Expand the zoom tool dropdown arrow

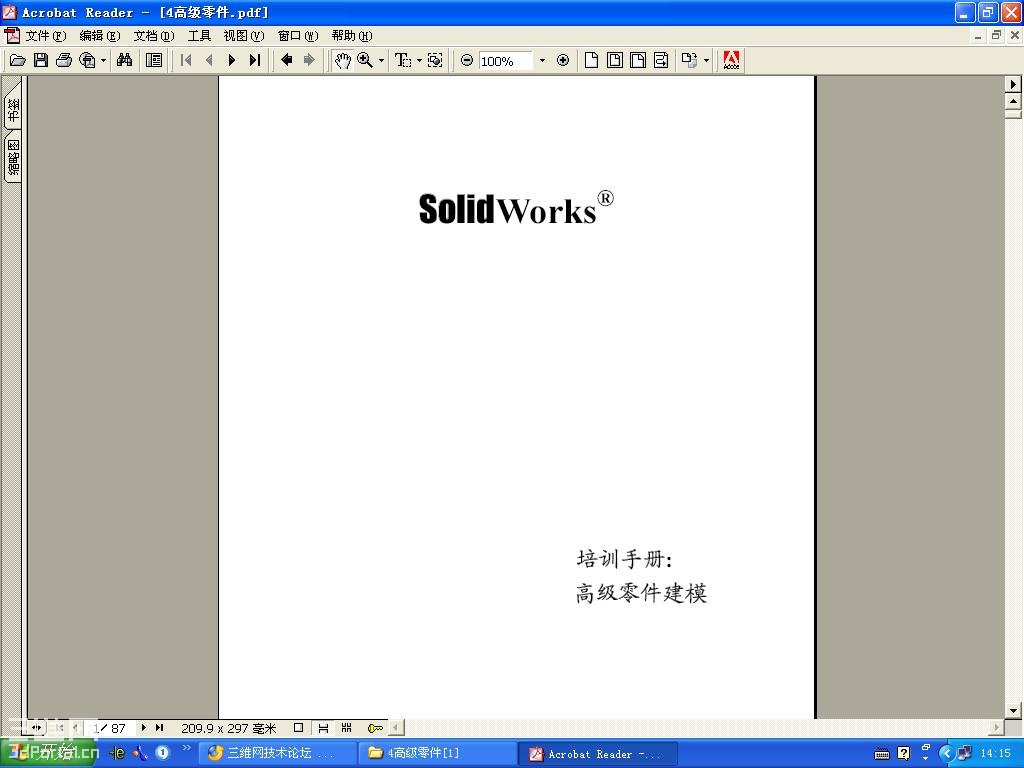click(x=381, y=61)
